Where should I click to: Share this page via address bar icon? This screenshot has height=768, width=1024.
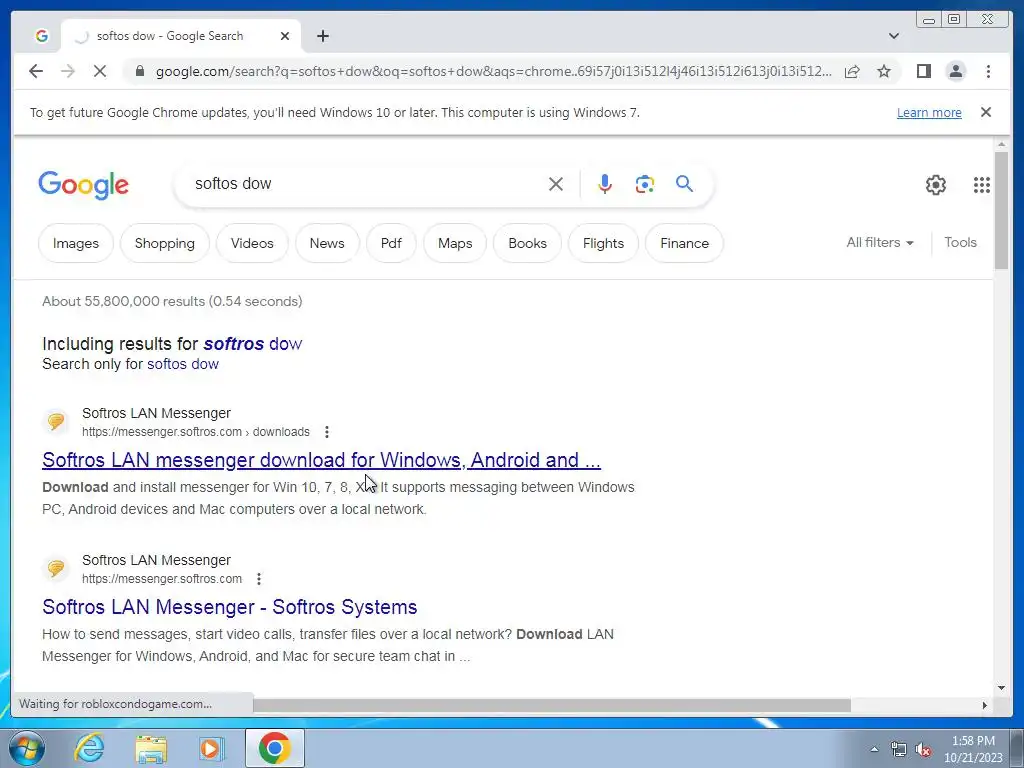point(852,71)
